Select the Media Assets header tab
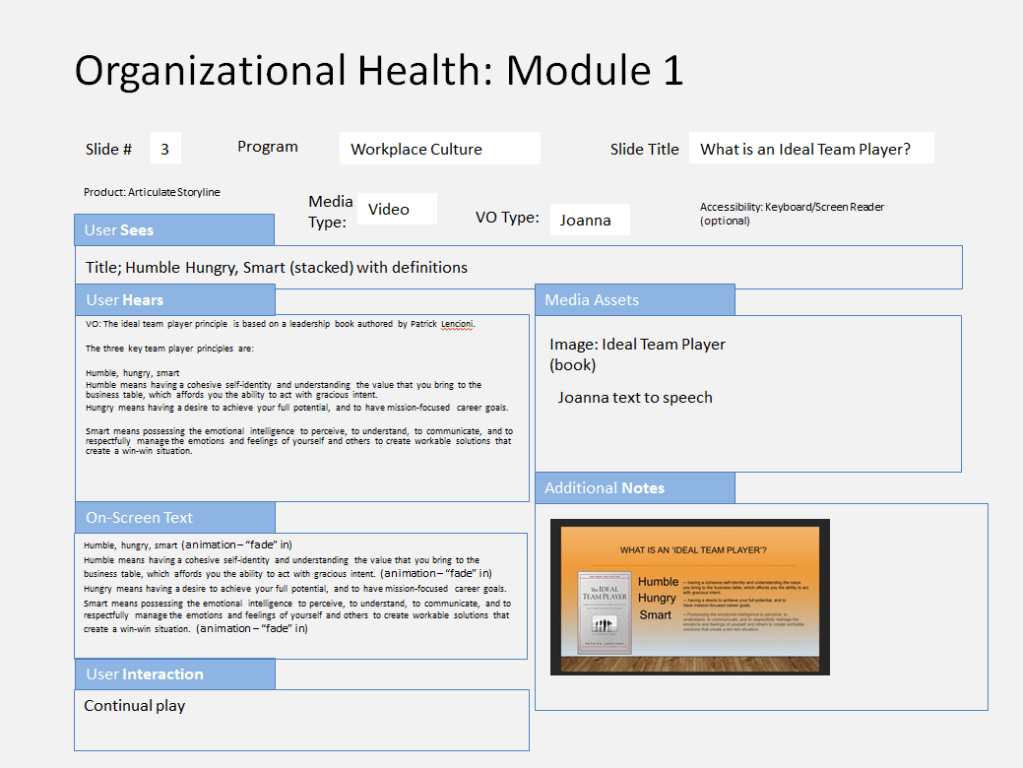 pos(634,300)
